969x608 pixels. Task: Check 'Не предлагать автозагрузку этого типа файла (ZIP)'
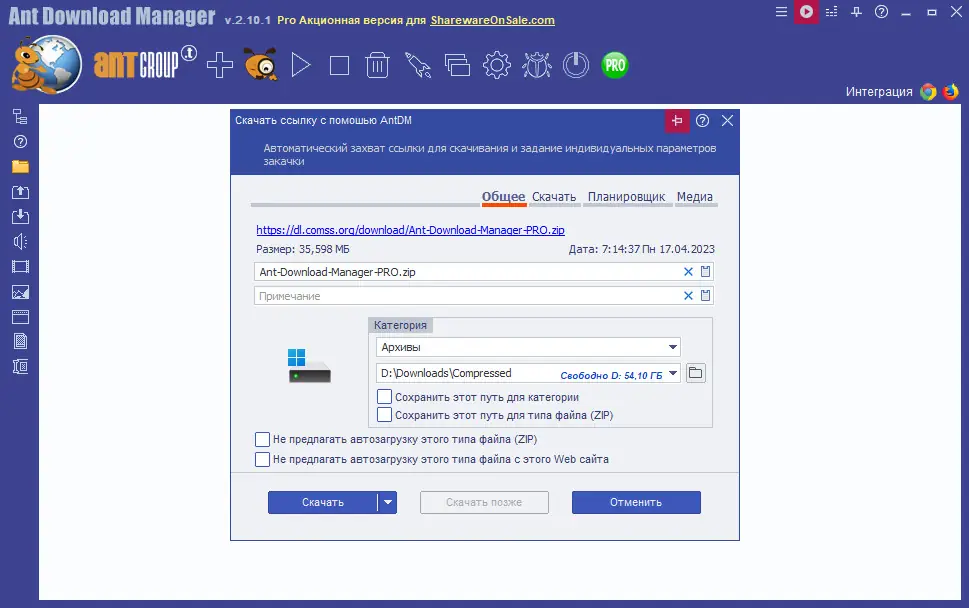pos(263,438)
